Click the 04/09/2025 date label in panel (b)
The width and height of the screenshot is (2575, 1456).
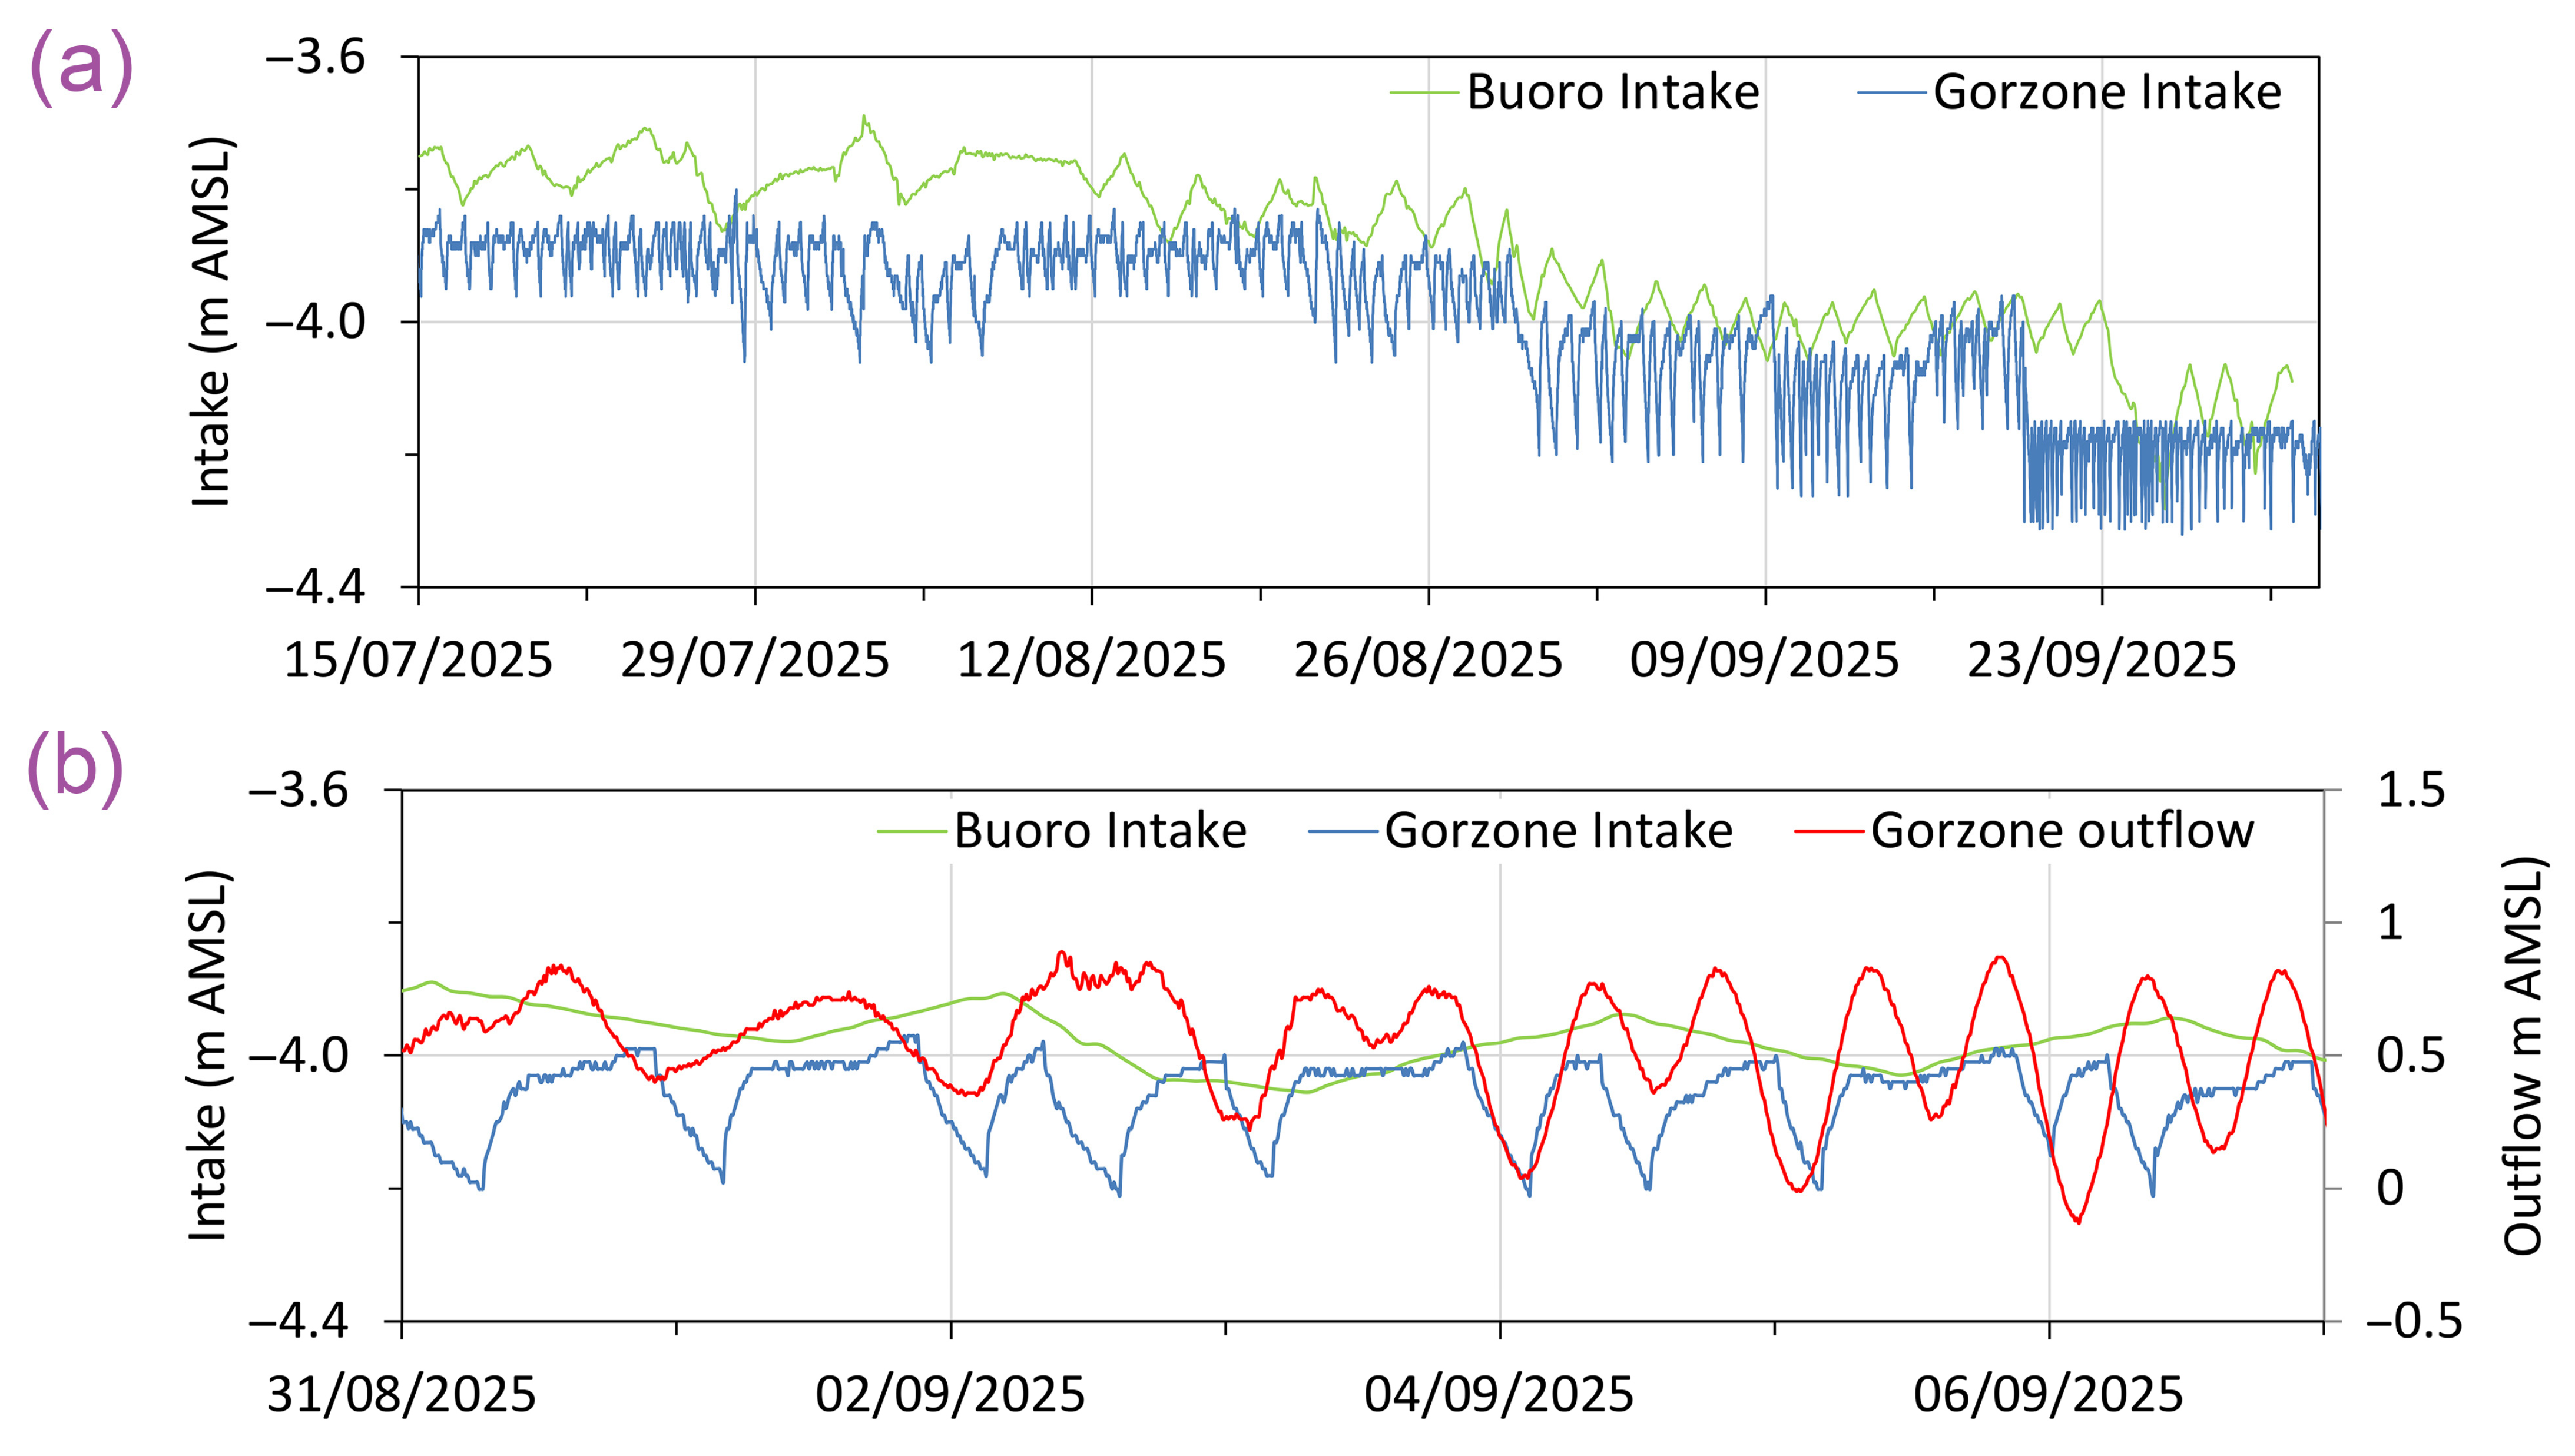(1498, 1395)
